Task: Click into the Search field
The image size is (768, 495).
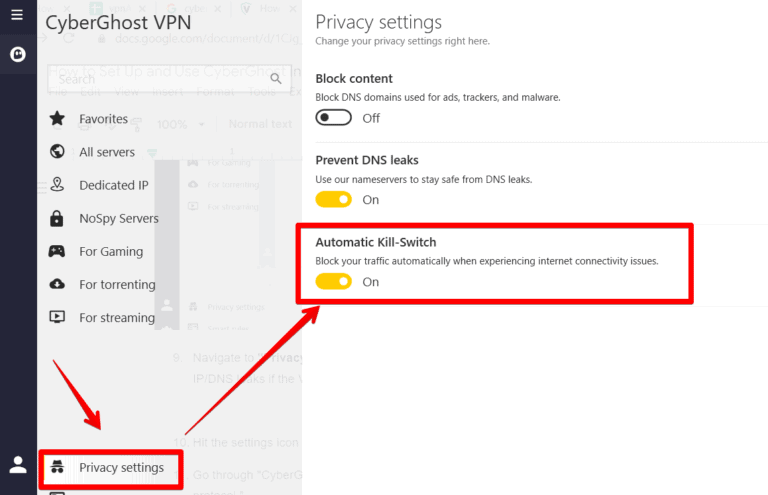Action: (x=100, y=78)
